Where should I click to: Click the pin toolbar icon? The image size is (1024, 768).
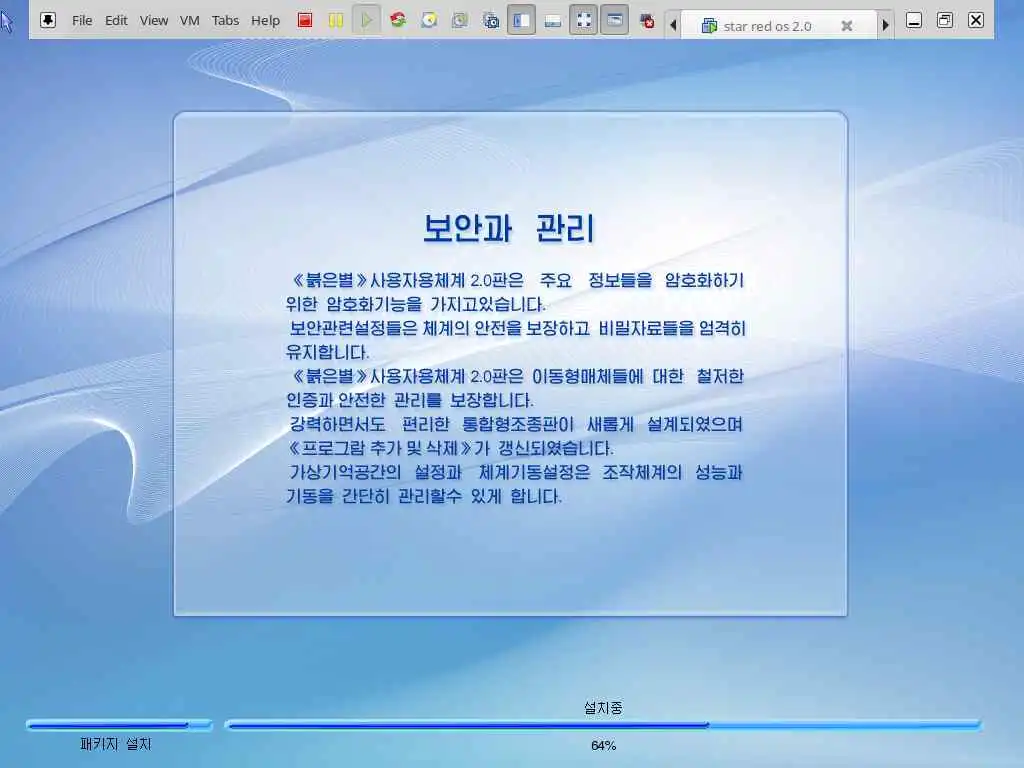tap(48, 20)
